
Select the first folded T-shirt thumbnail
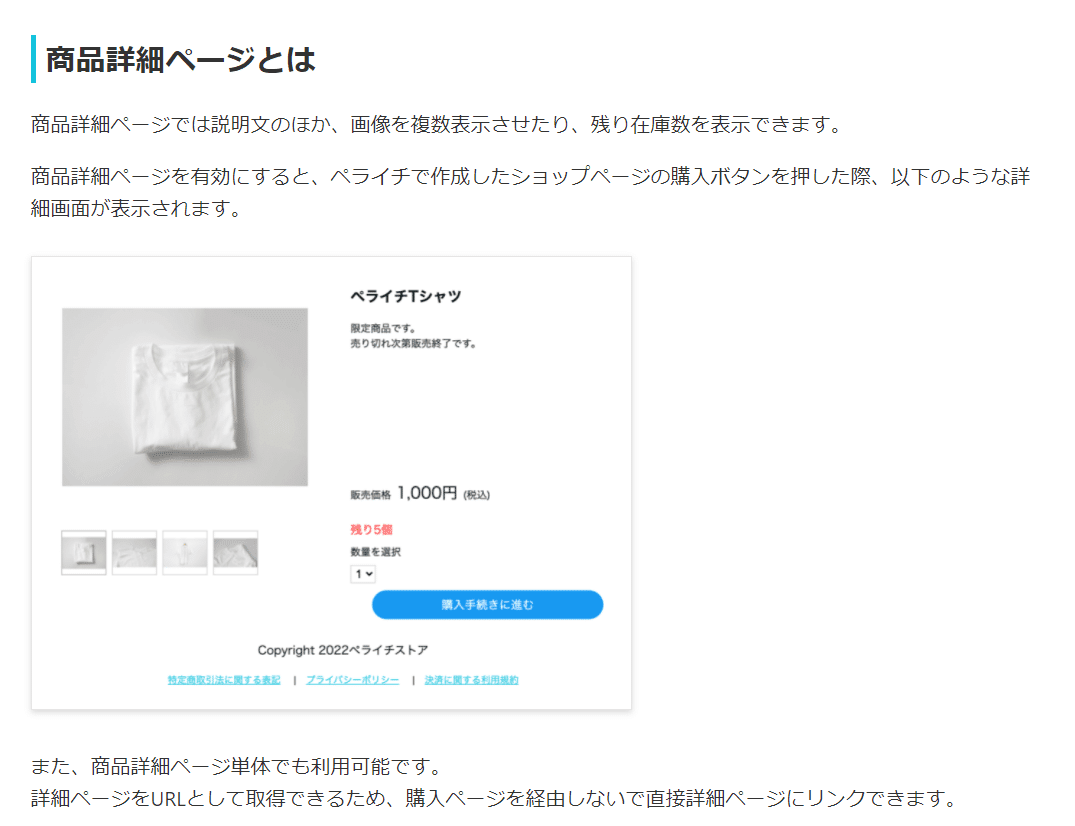point(83,552)
